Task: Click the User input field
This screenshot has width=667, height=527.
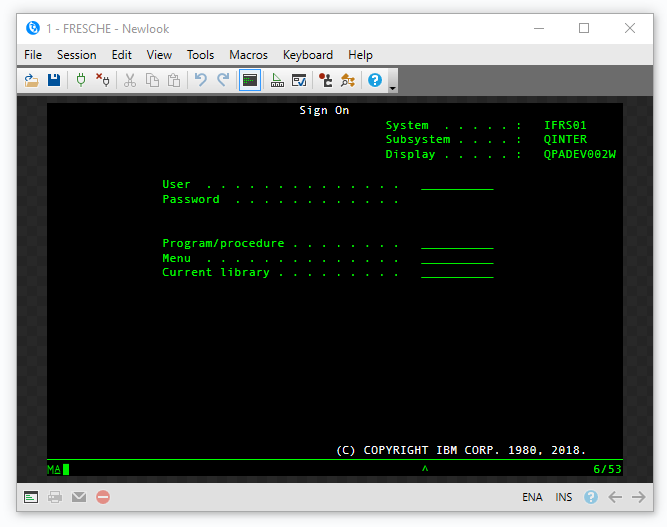Action: coord(457,185)
